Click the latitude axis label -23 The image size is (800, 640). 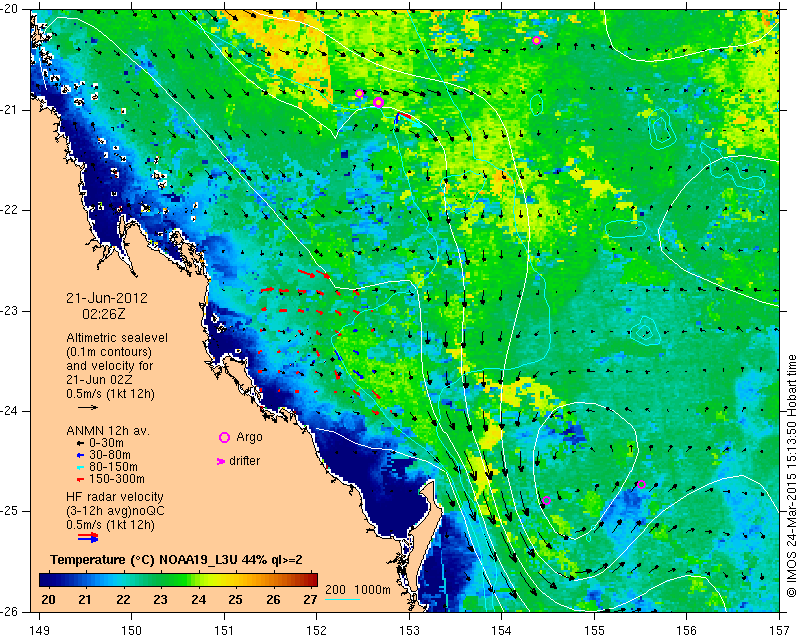tap(9, 310)
